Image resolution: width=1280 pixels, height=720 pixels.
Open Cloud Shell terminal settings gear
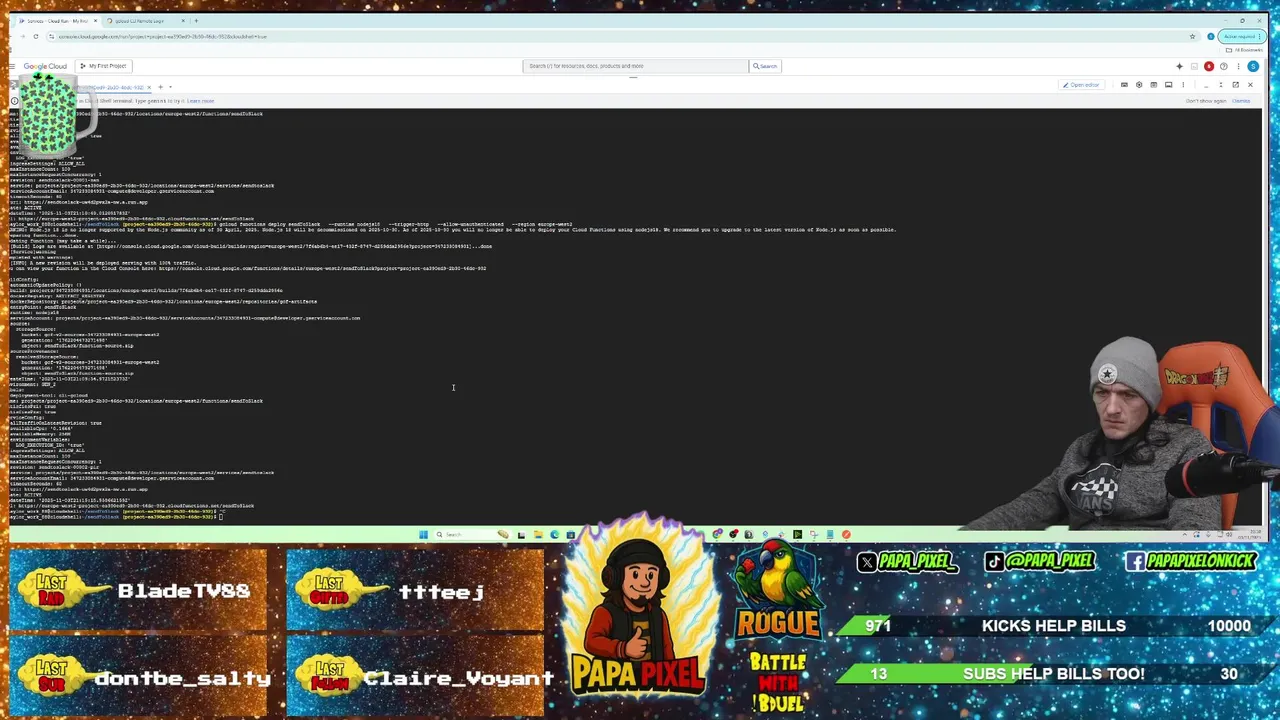1139,85
